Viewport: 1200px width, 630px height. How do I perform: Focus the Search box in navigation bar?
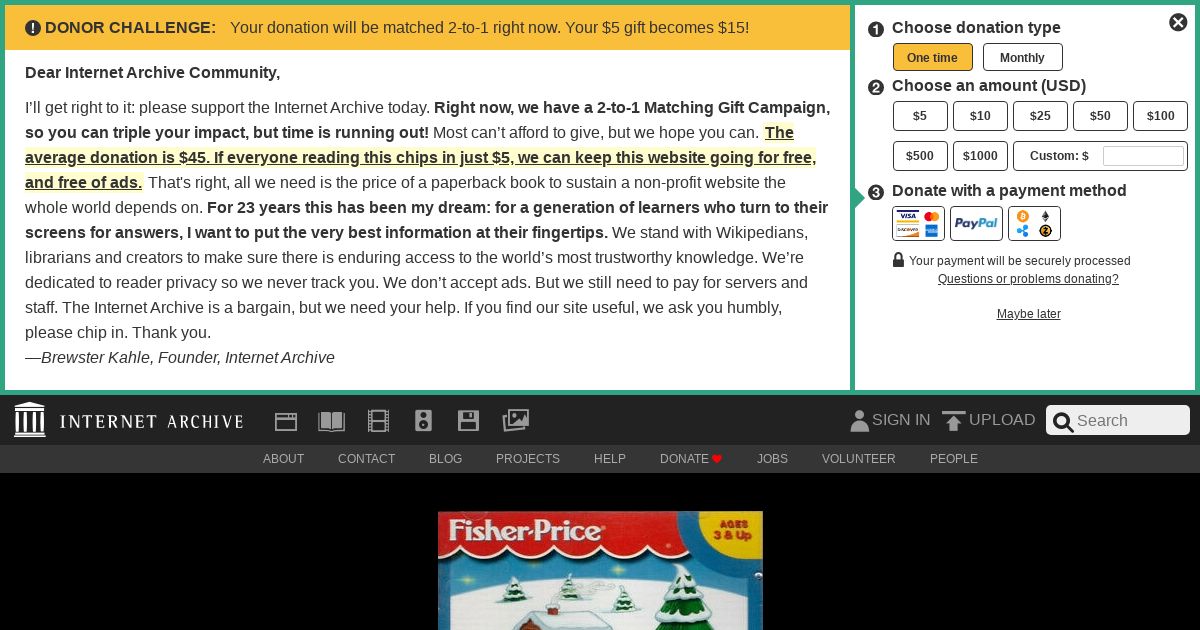[x=1118, y=420]
